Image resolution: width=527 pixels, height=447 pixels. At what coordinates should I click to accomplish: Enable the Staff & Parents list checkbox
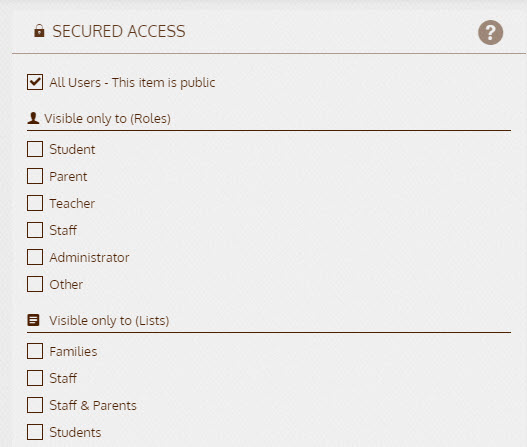click(x=35, y=405)
